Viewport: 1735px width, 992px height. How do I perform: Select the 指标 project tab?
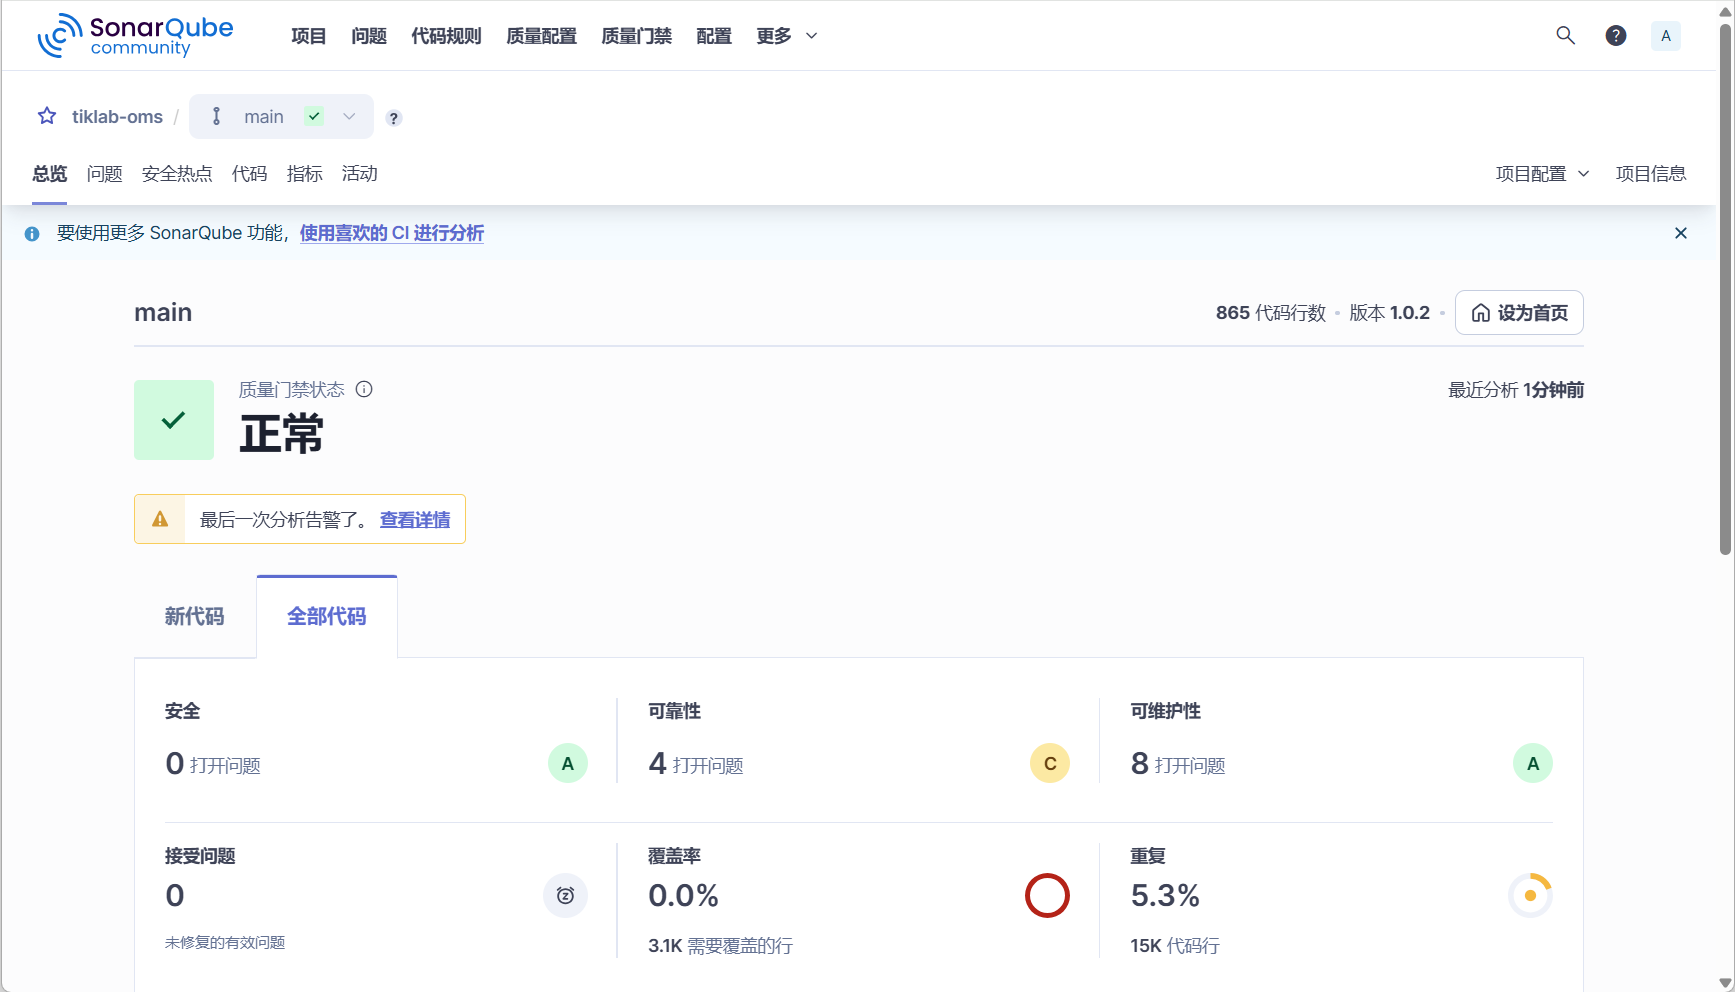point(305,174)
